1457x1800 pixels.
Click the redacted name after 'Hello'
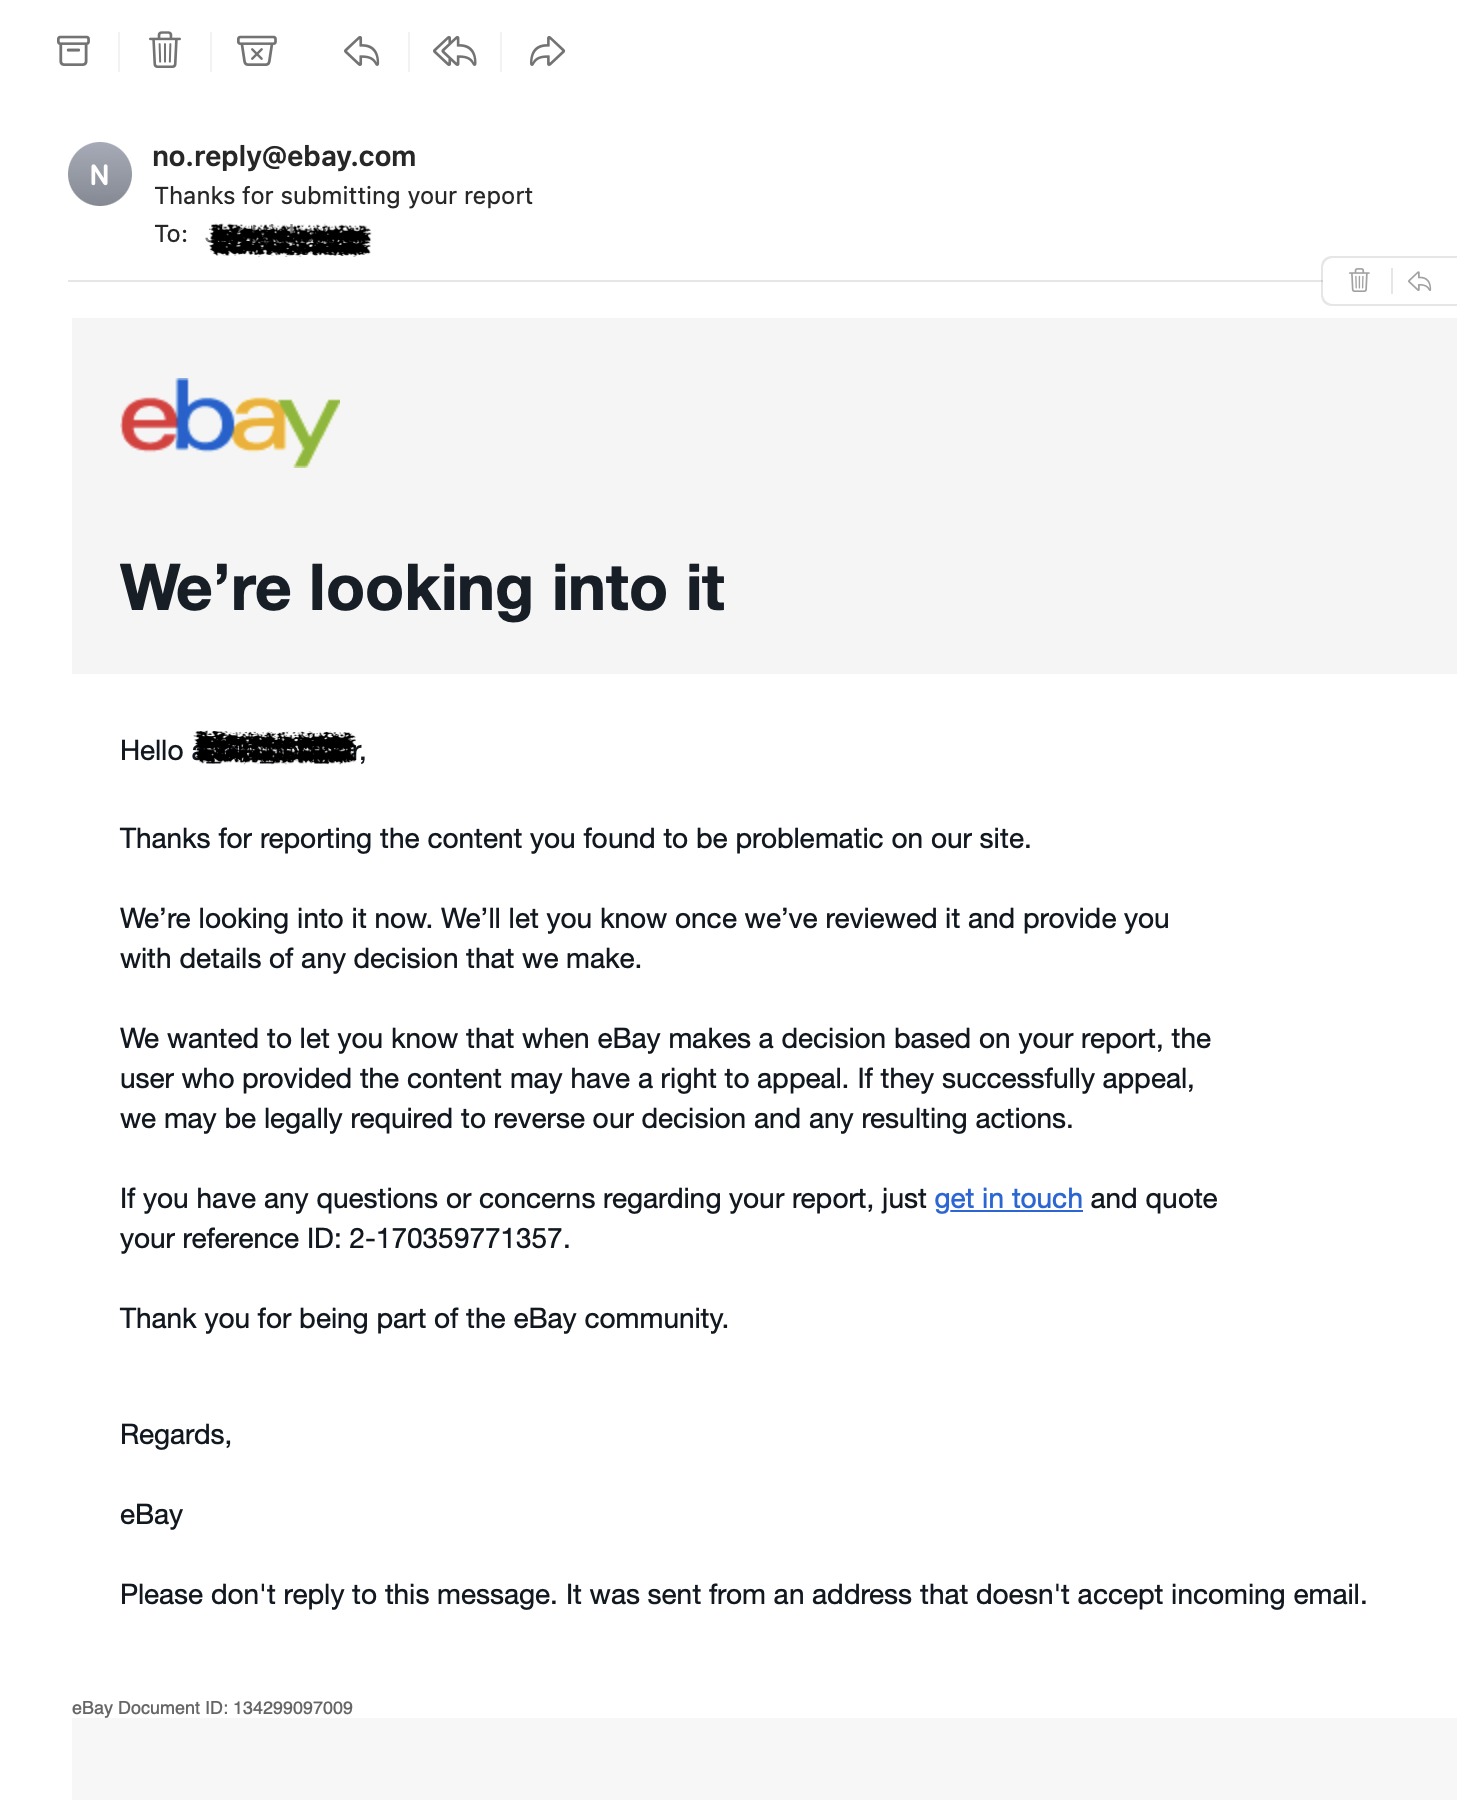276,748
